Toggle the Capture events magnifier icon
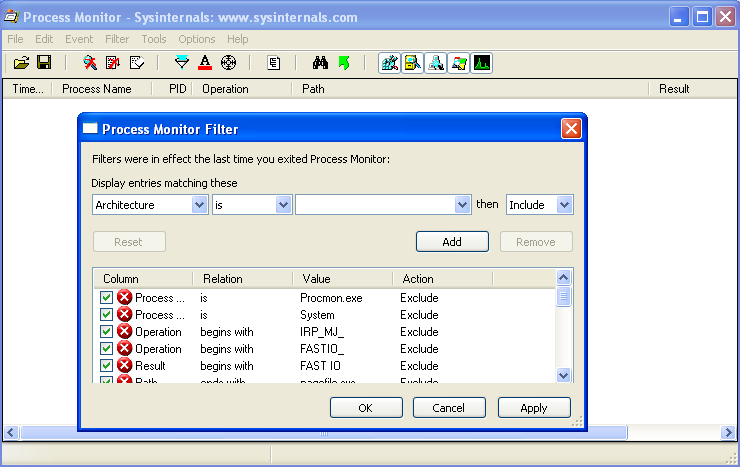The image size is (740, 467). coord(90,63)
